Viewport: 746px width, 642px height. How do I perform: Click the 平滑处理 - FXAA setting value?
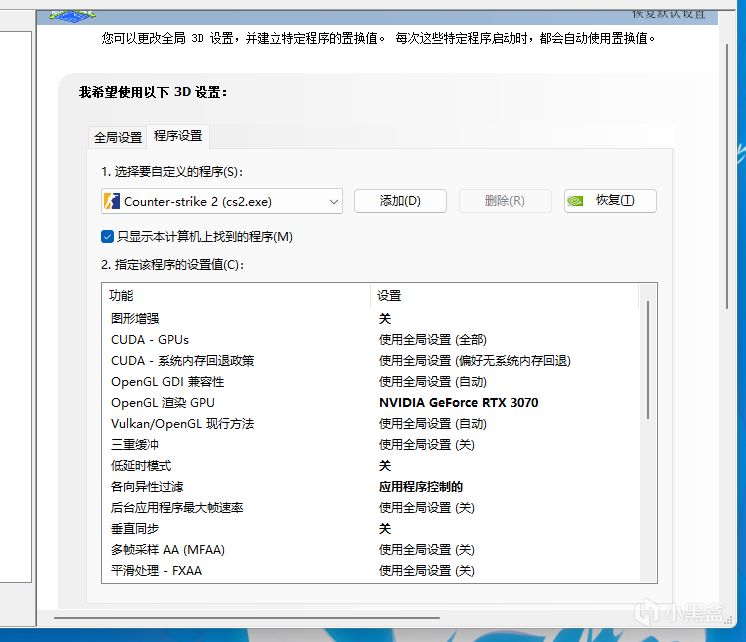point(427,571)
